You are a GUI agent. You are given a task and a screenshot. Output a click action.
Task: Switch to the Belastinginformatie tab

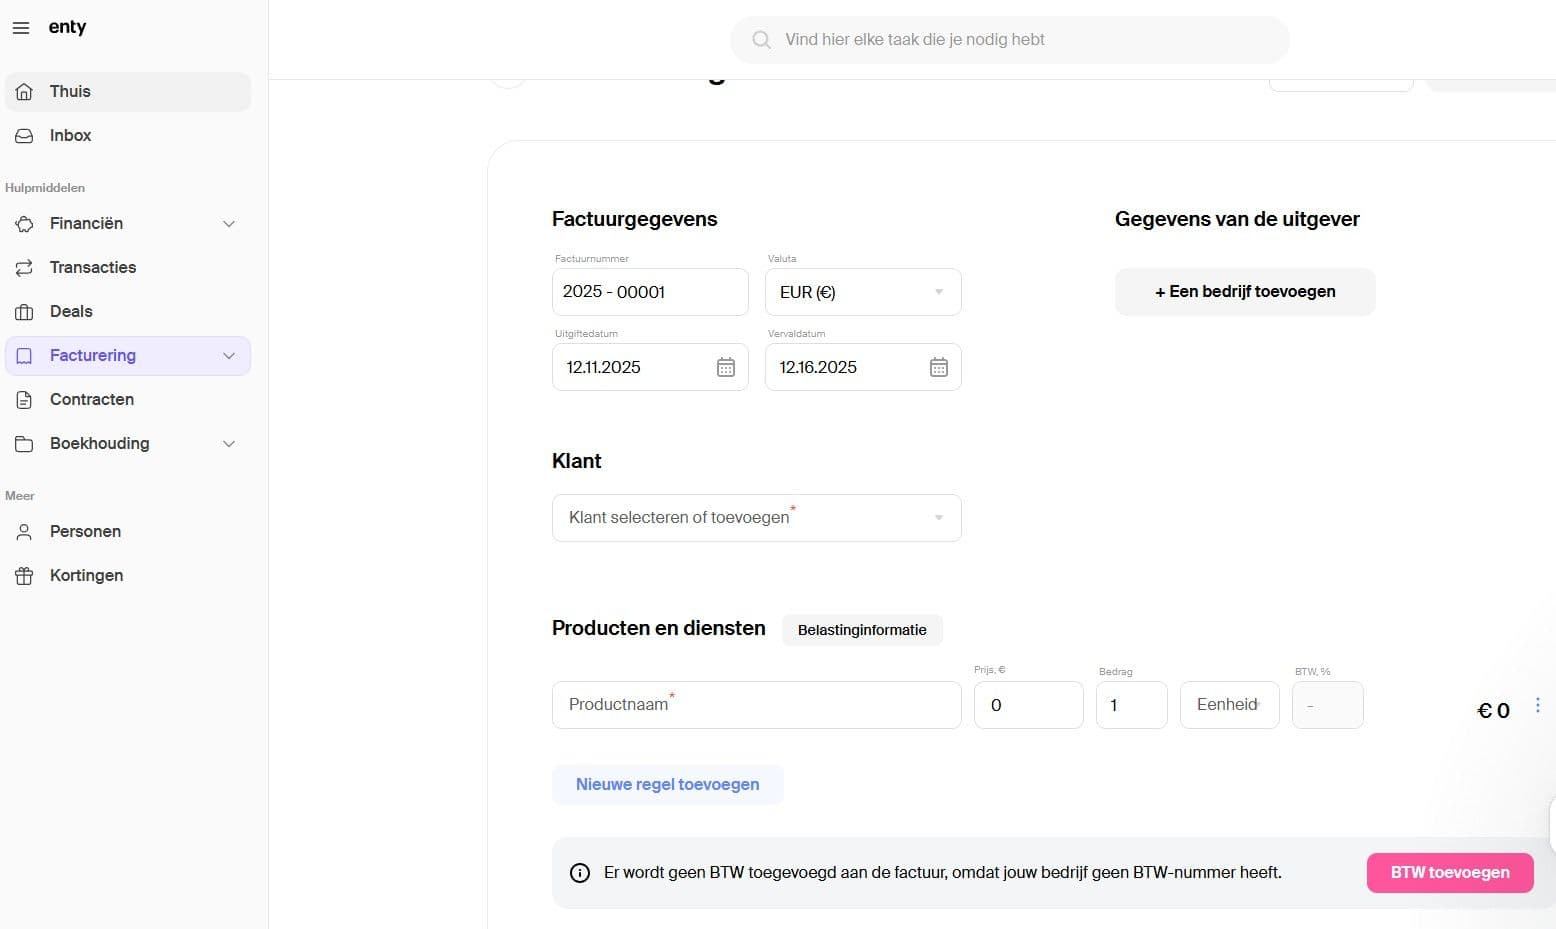pos(861,629)
